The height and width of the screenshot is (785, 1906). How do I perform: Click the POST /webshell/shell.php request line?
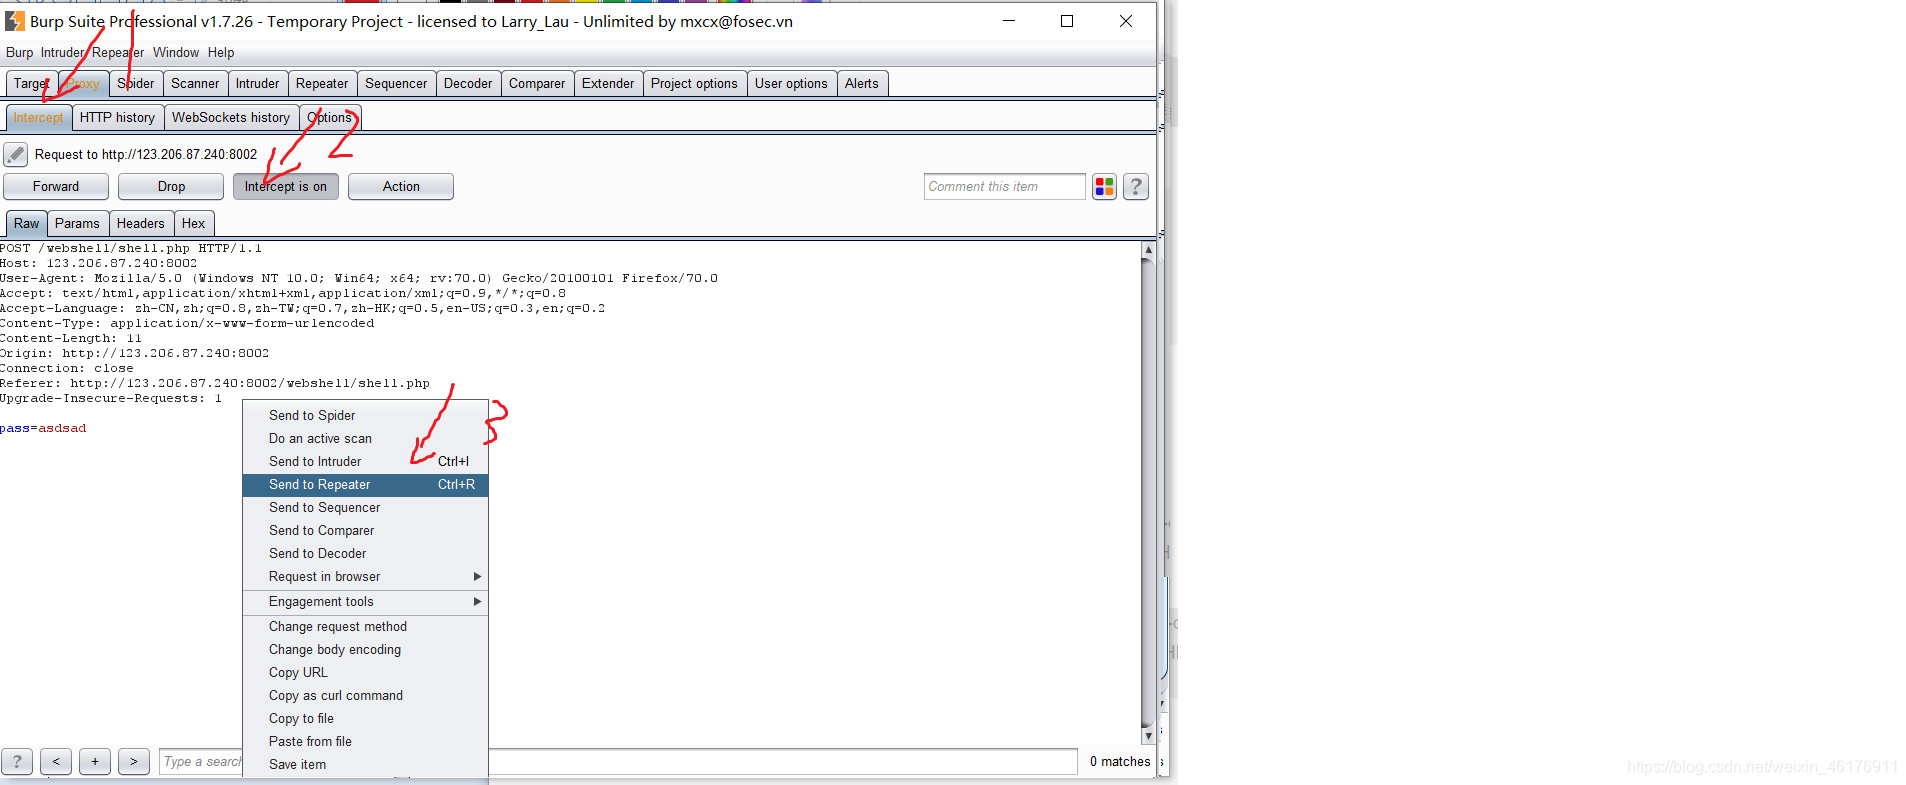pos(131,248)
